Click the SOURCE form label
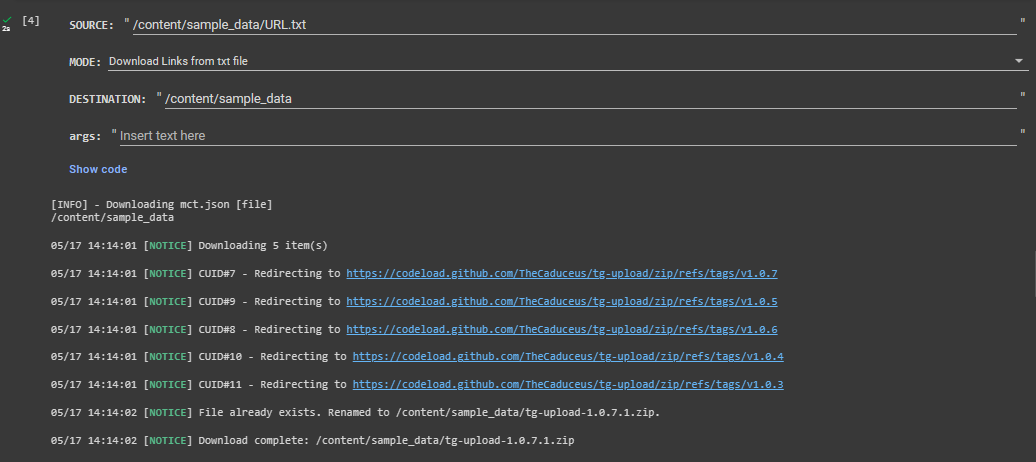The width and height of the screenshot is (1036, 462). pos(91,25)
